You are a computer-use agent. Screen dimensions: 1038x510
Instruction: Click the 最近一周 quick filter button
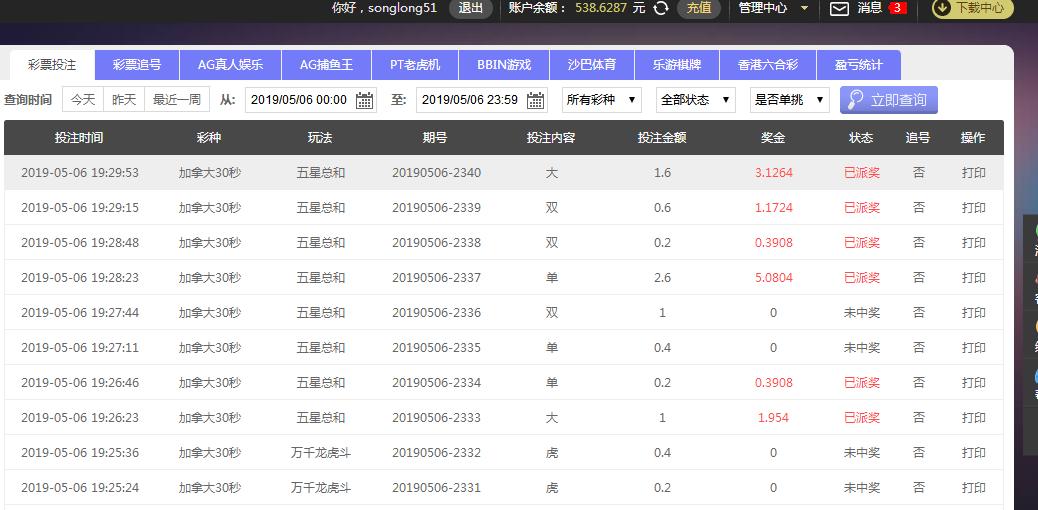coord(177,100)
